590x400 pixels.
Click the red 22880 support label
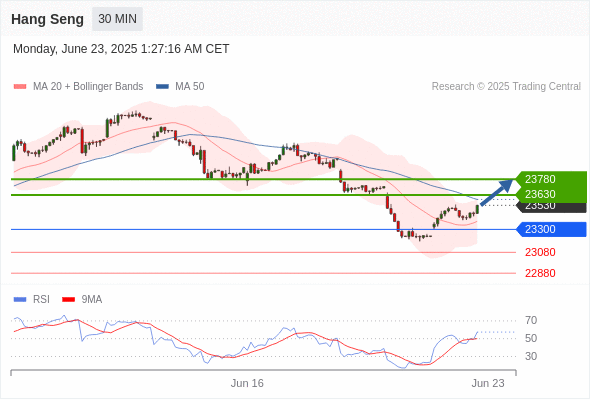point(540,273)
